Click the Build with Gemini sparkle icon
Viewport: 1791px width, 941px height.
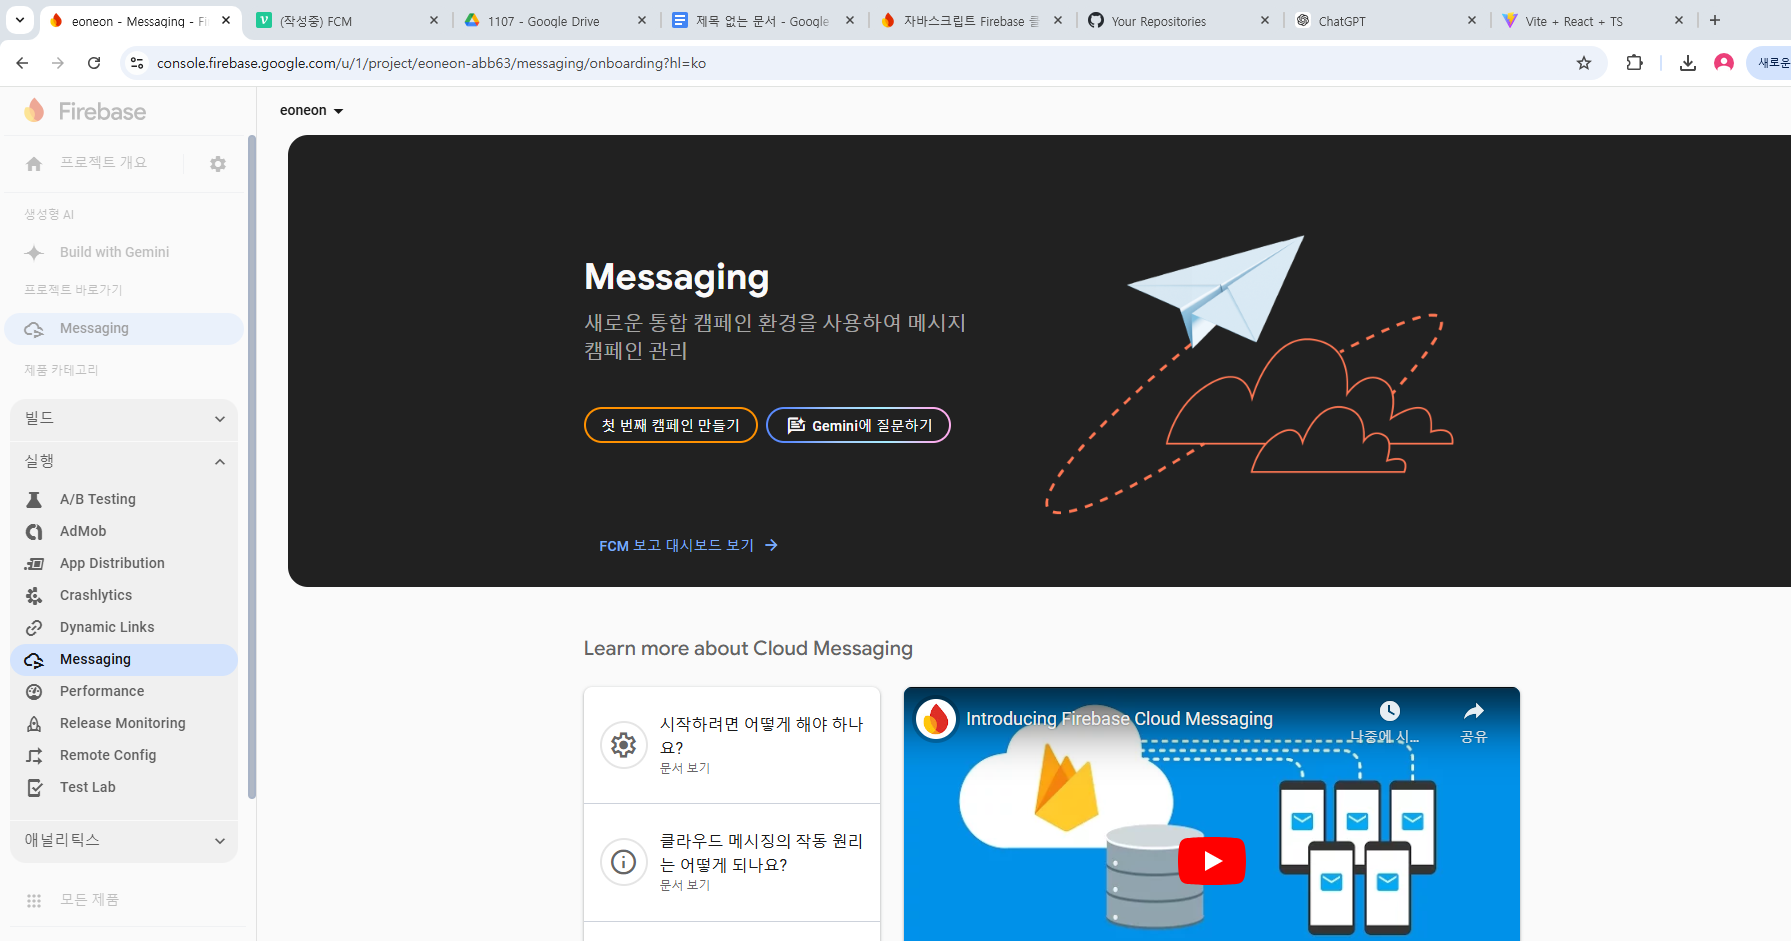point(34,253)
